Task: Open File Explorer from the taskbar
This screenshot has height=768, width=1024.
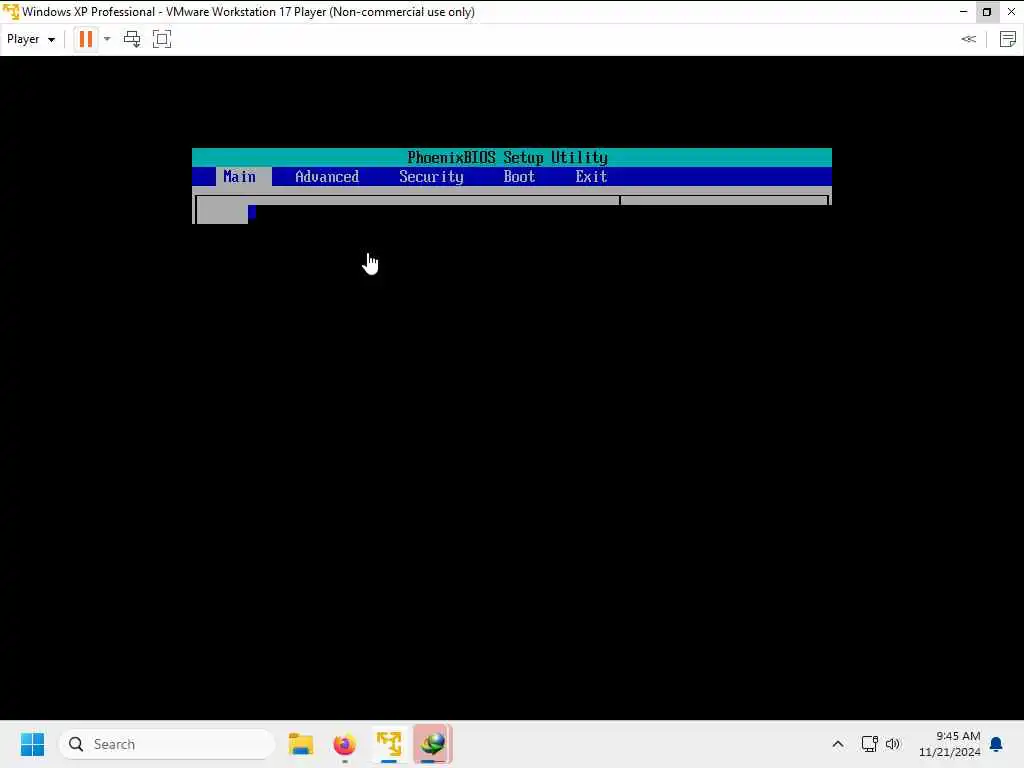Action: click(301, 744)
